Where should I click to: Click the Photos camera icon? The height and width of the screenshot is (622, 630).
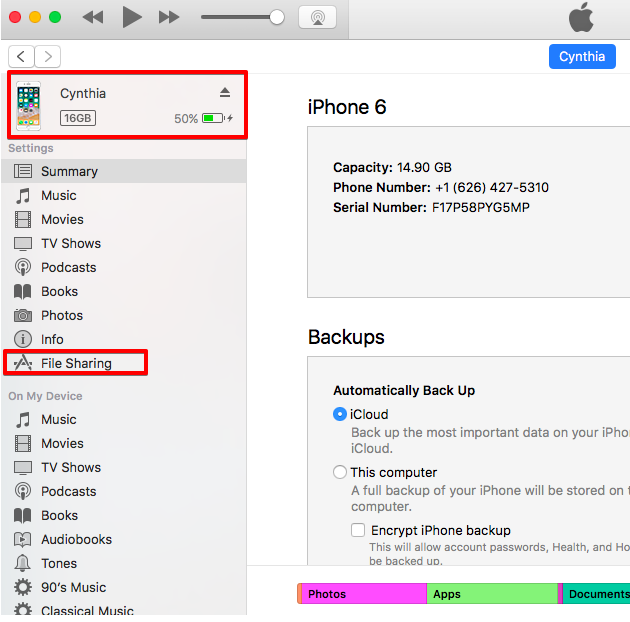coord(23,315)
